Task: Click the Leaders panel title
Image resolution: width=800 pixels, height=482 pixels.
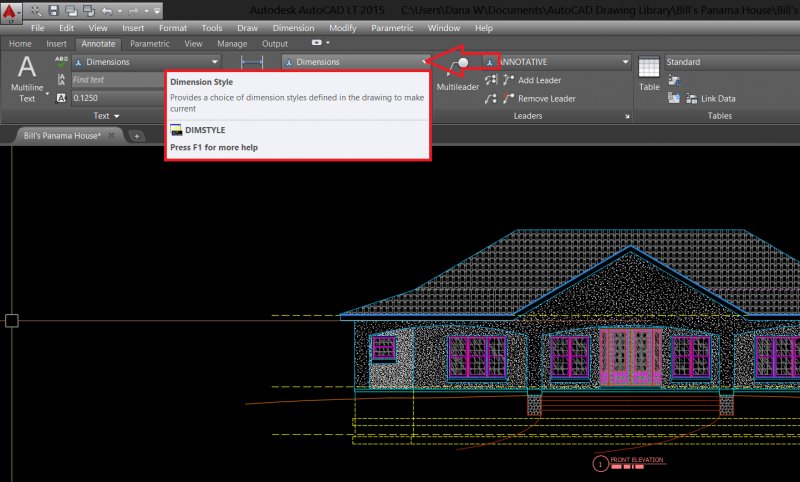Action: click(528, 116)
